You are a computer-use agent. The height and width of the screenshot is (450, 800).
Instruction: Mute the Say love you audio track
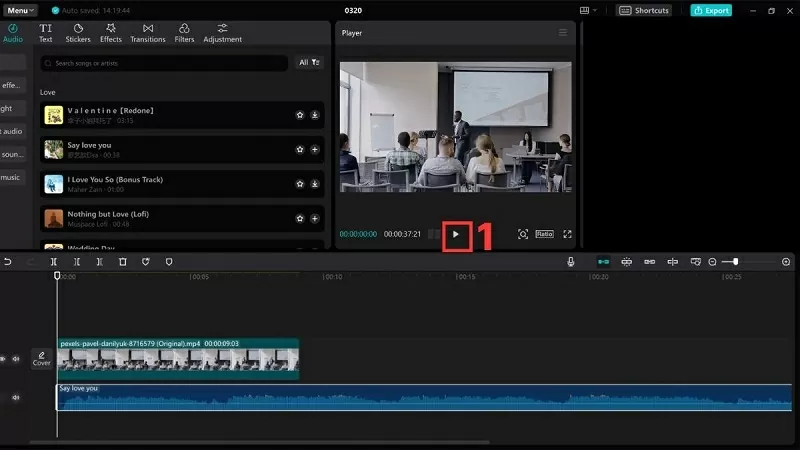[16, 397]
